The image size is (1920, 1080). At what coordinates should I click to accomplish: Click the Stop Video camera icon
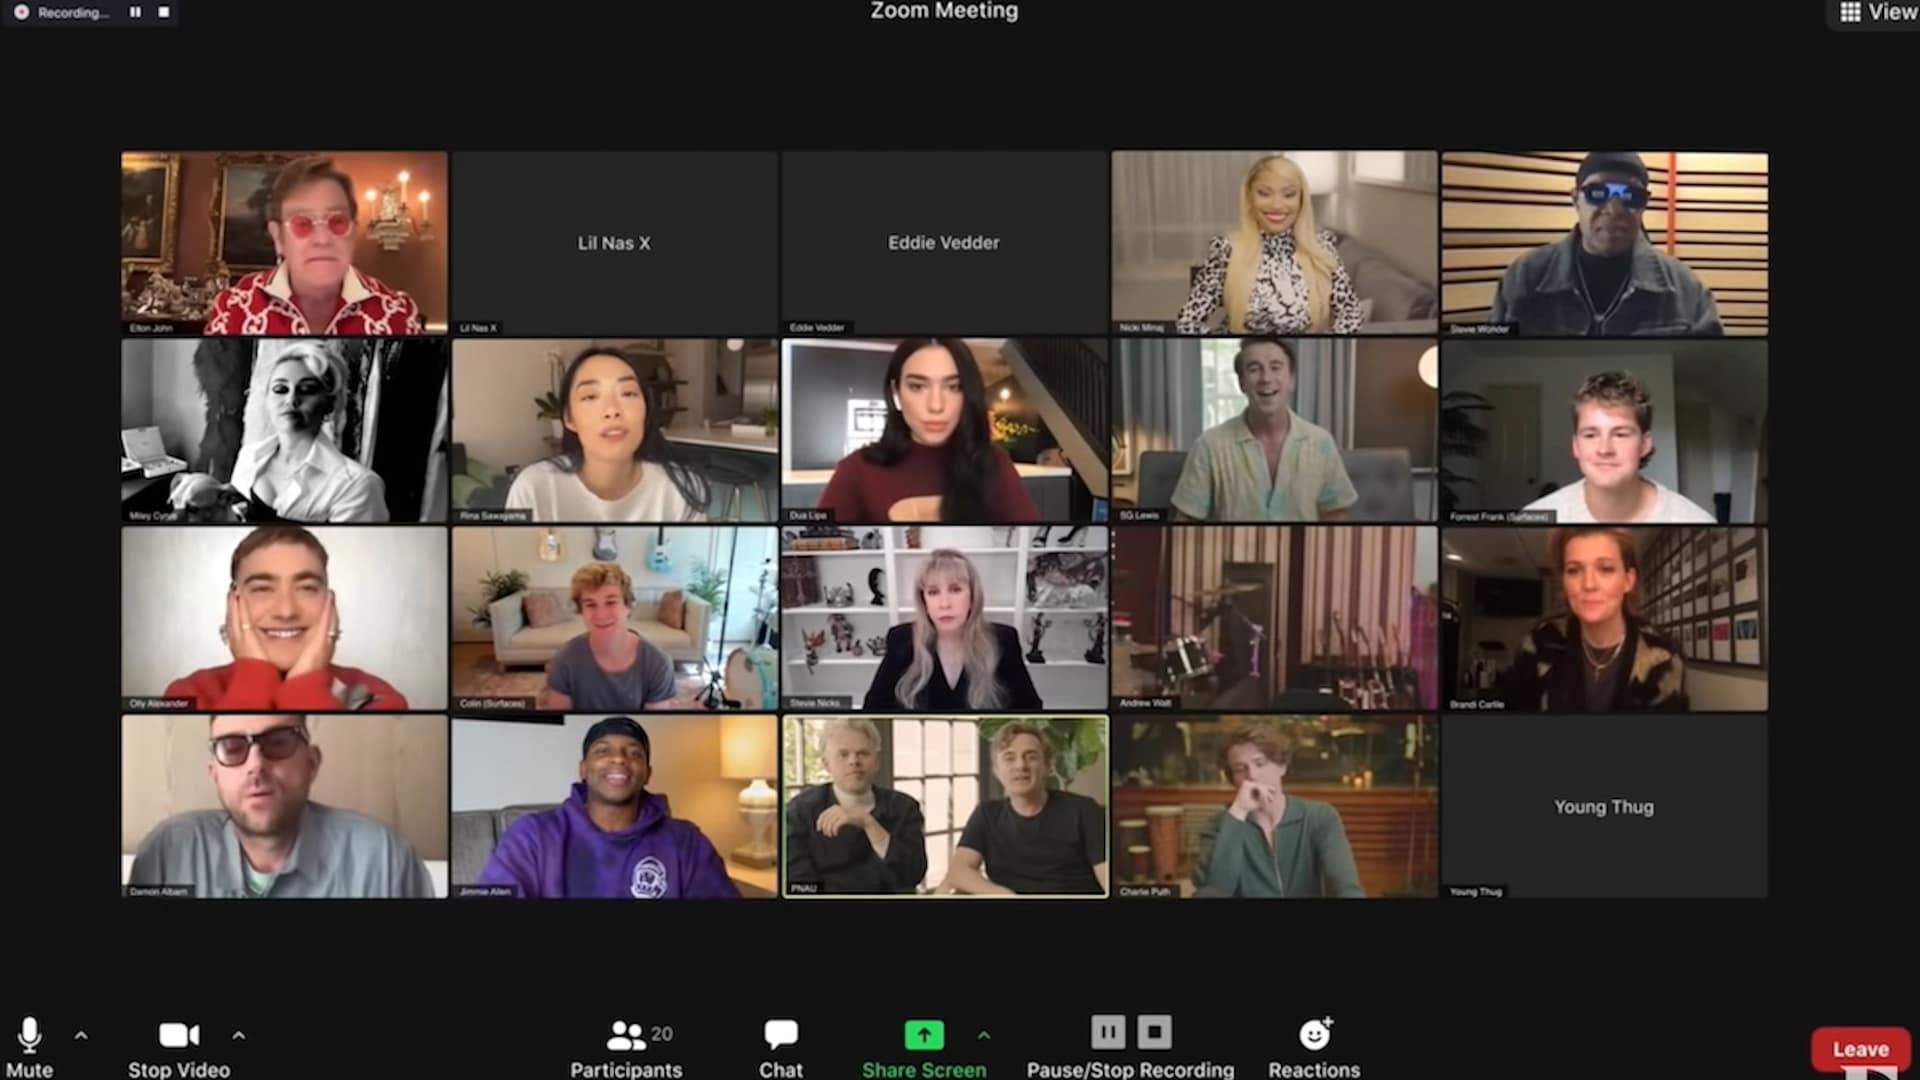coord(178,1036)
